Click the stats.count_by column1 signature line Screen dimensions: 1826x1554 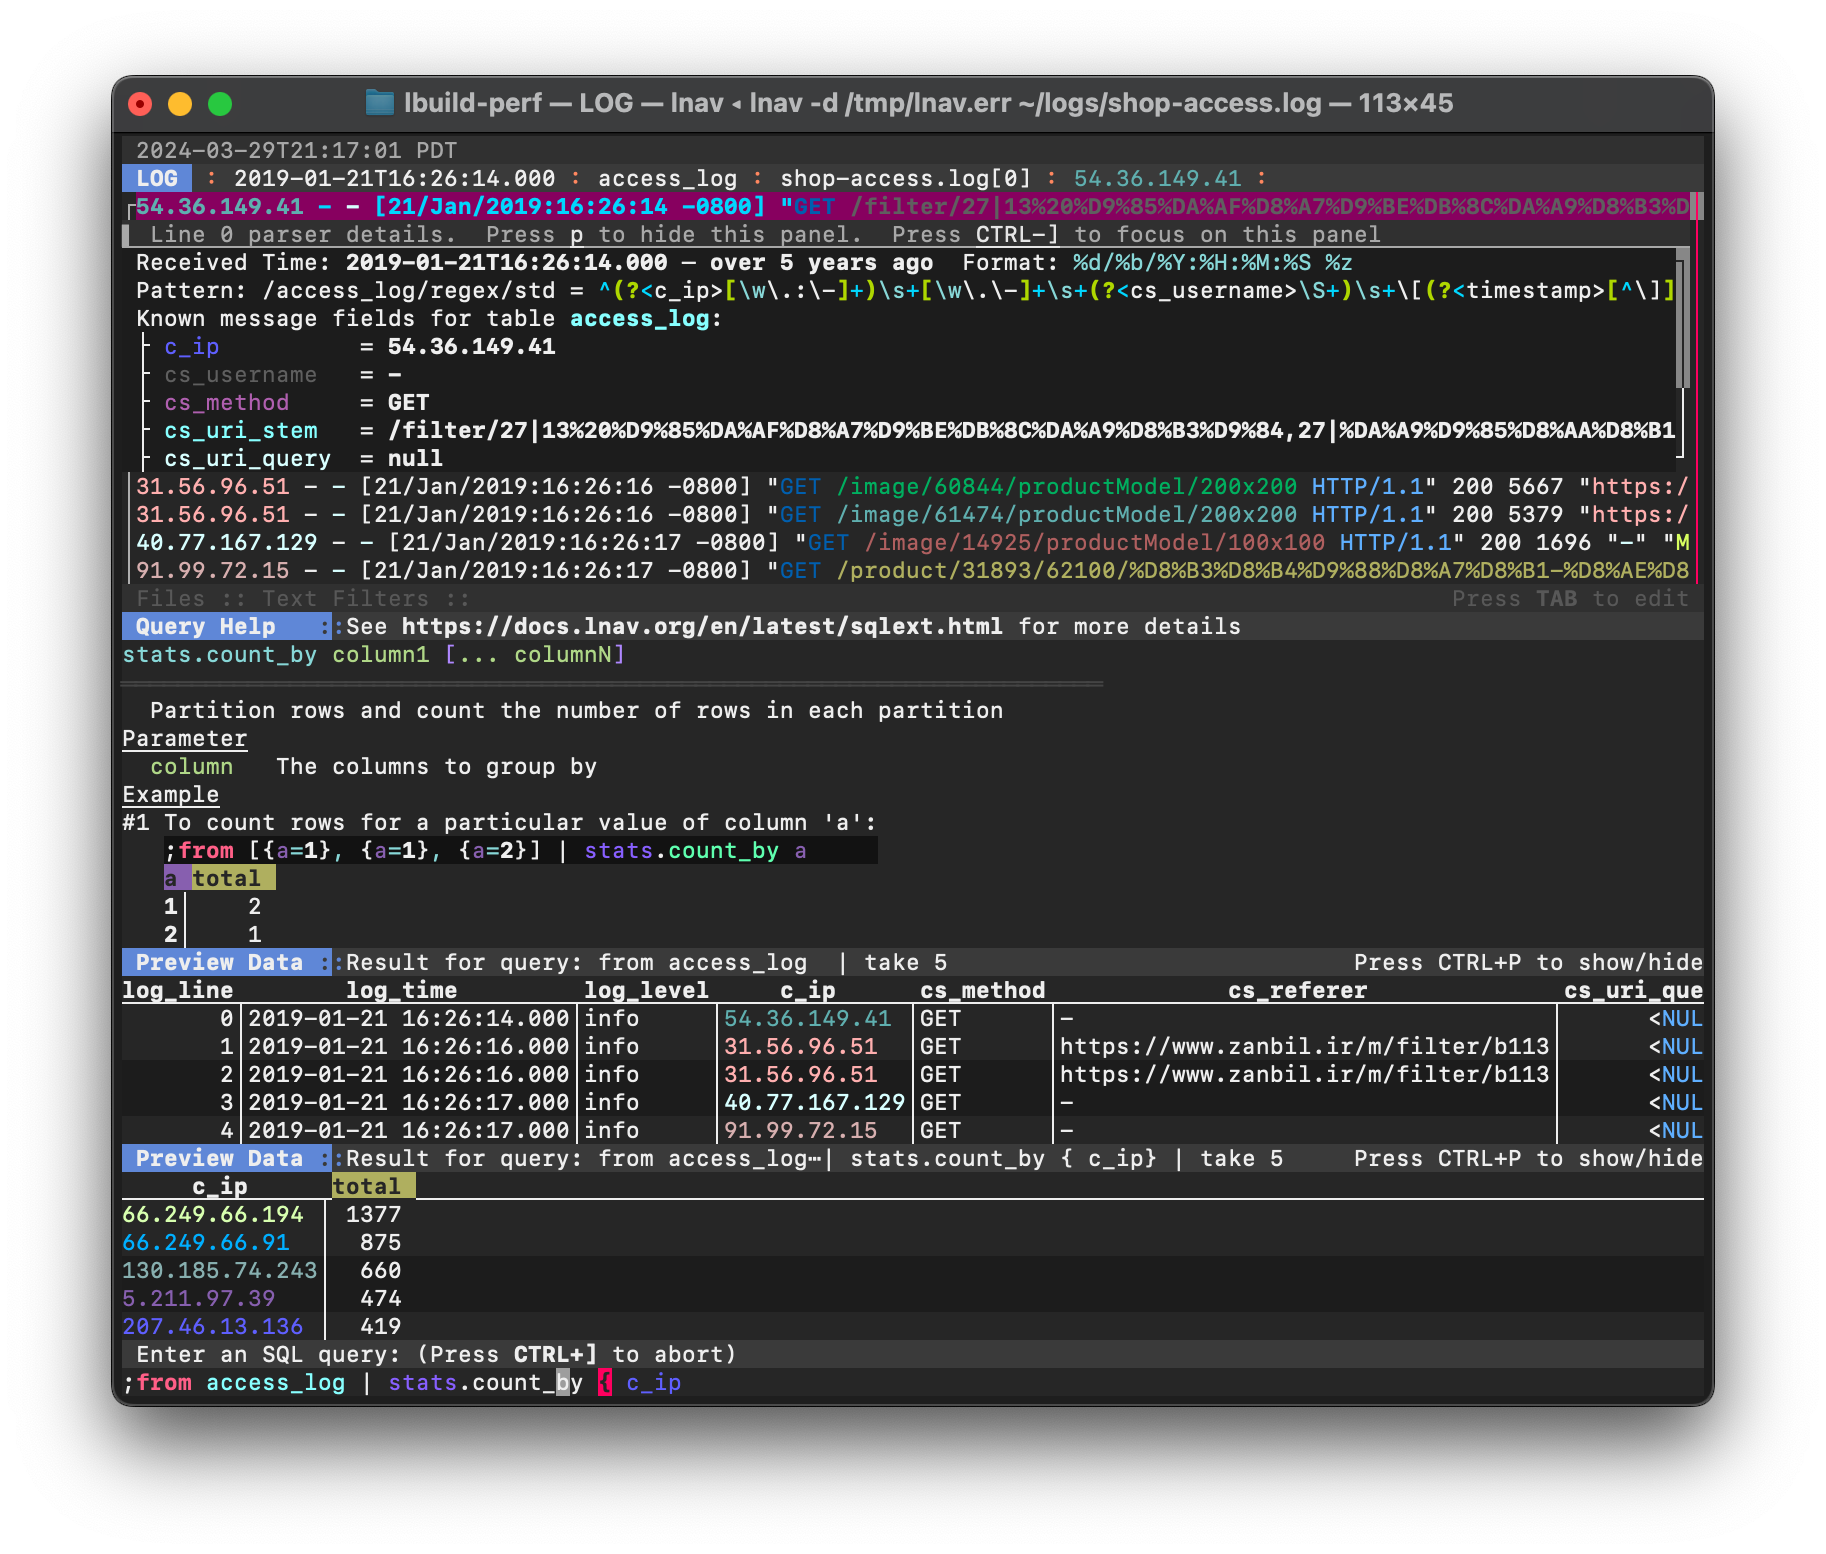tap(373, 654)
